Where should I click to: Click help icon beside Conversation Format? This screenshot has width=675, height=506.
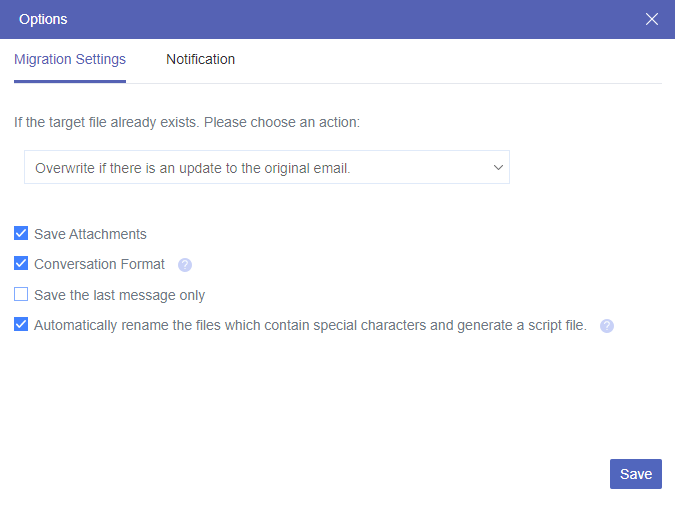[x=184, y=265]
